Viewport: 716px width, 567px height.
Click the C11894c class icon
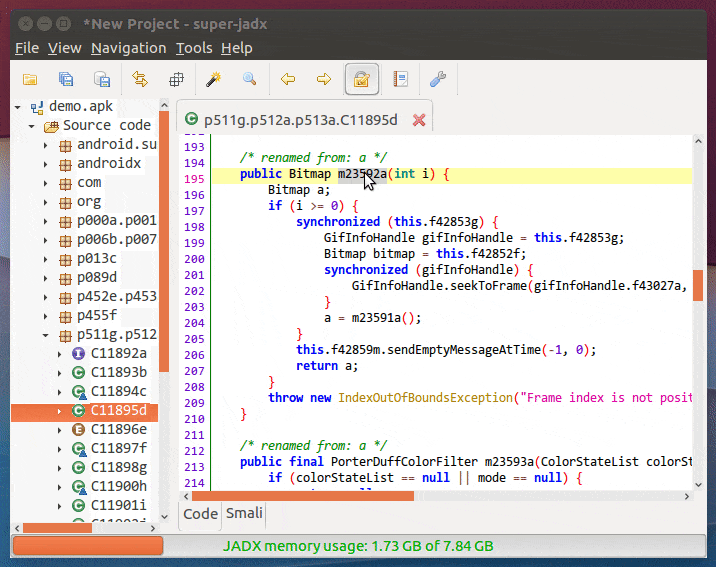pos(79,392)
